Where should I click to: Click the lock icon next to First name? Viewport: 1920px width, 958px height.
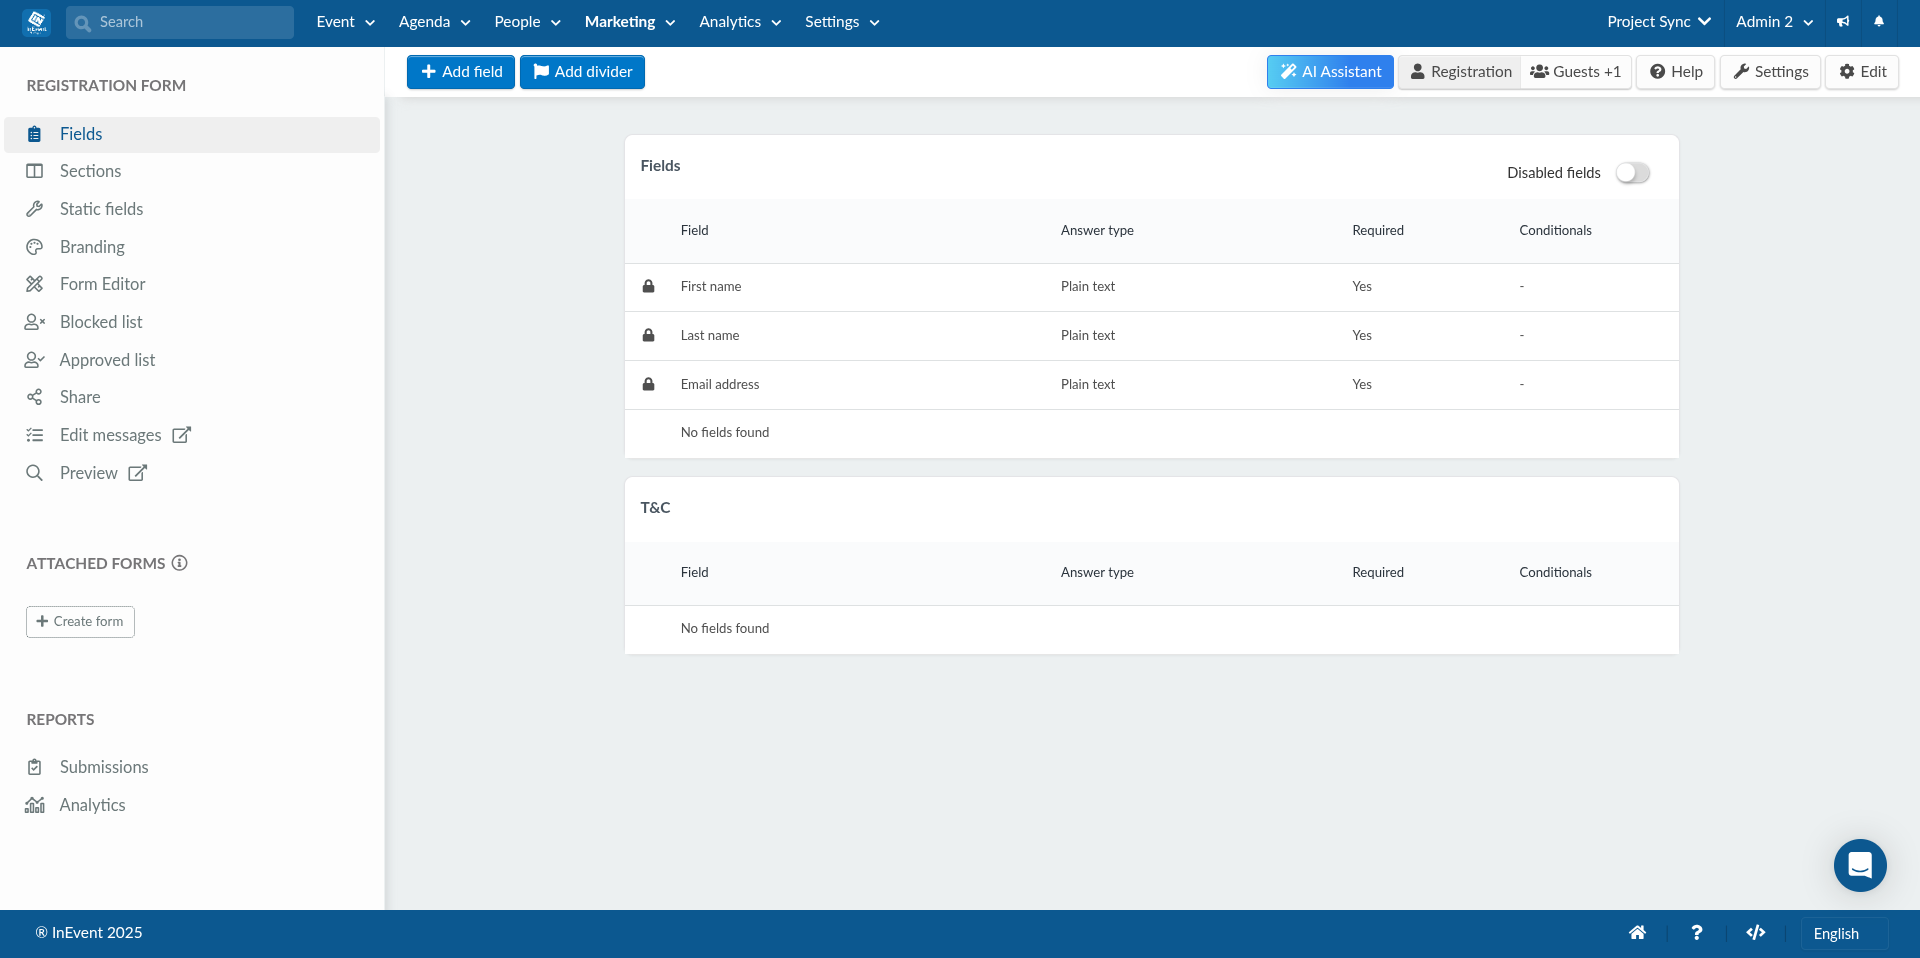648,287
